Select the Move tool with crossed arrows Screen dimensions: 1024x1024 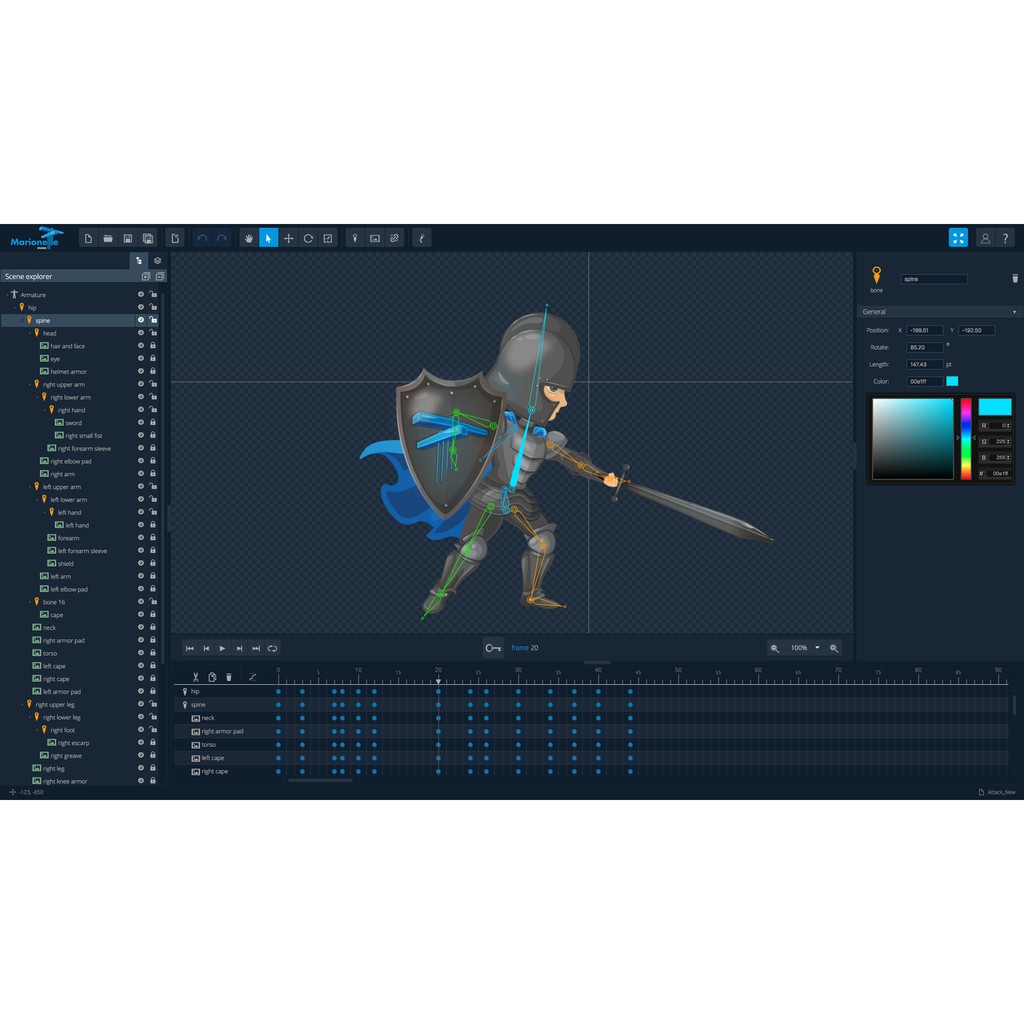pos(288,238)
